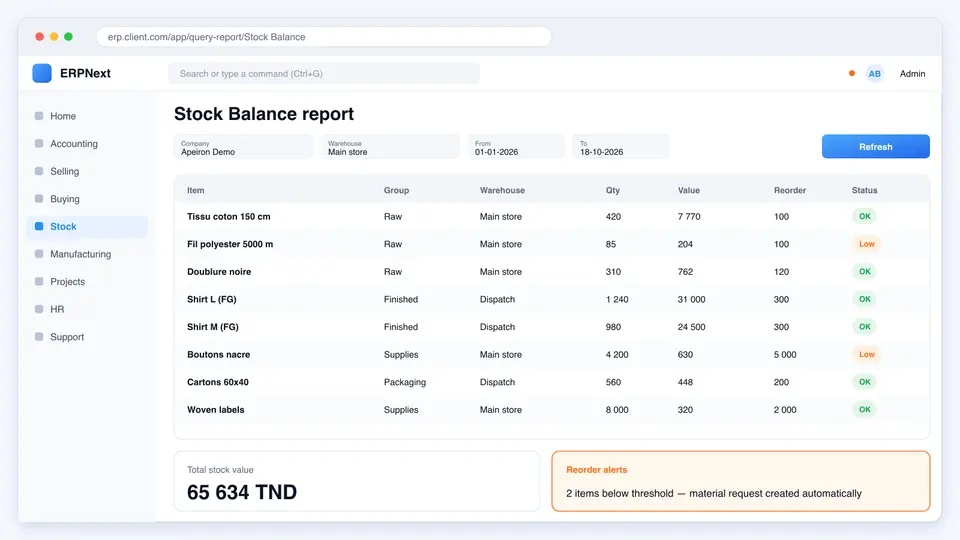This screenshot has width=960, height=540.
Task: Select the Boutons nacre item
Action: click(x=219, y=354)
